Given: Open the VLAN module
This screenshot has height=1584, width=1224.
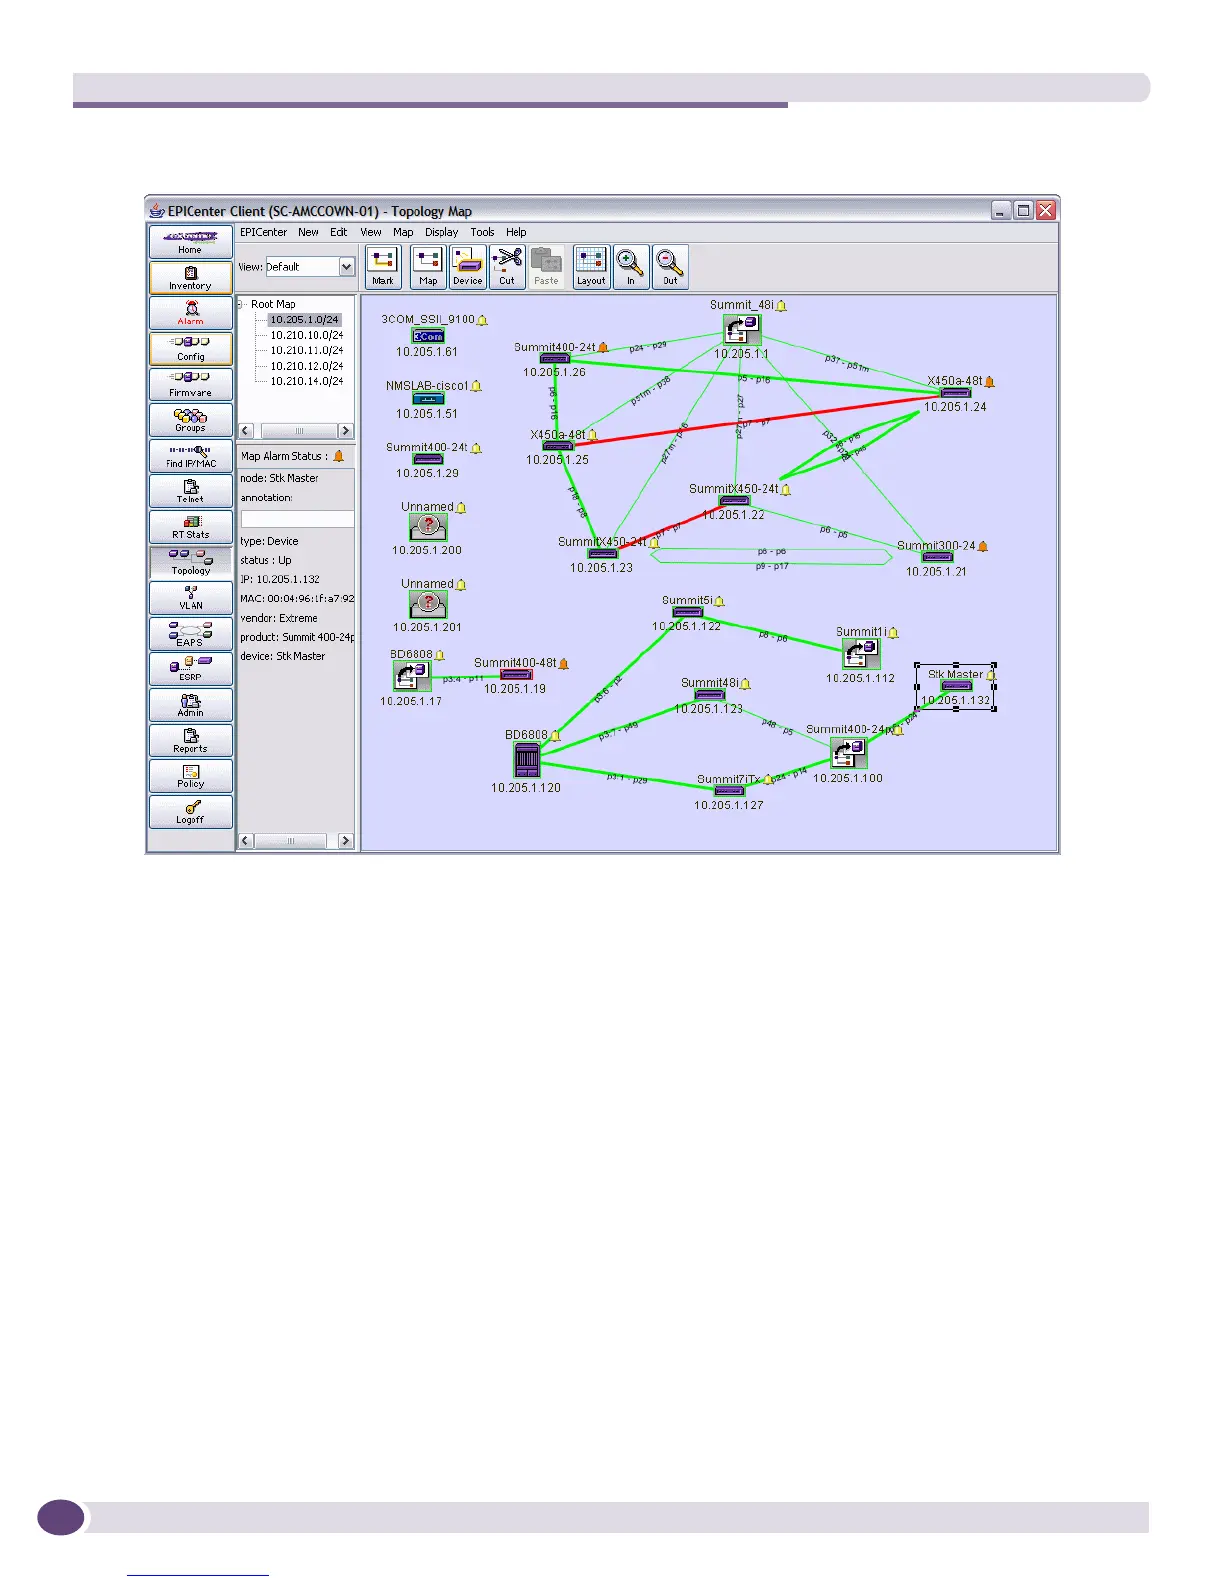Looking at the screenshot, I should point(190,597).
